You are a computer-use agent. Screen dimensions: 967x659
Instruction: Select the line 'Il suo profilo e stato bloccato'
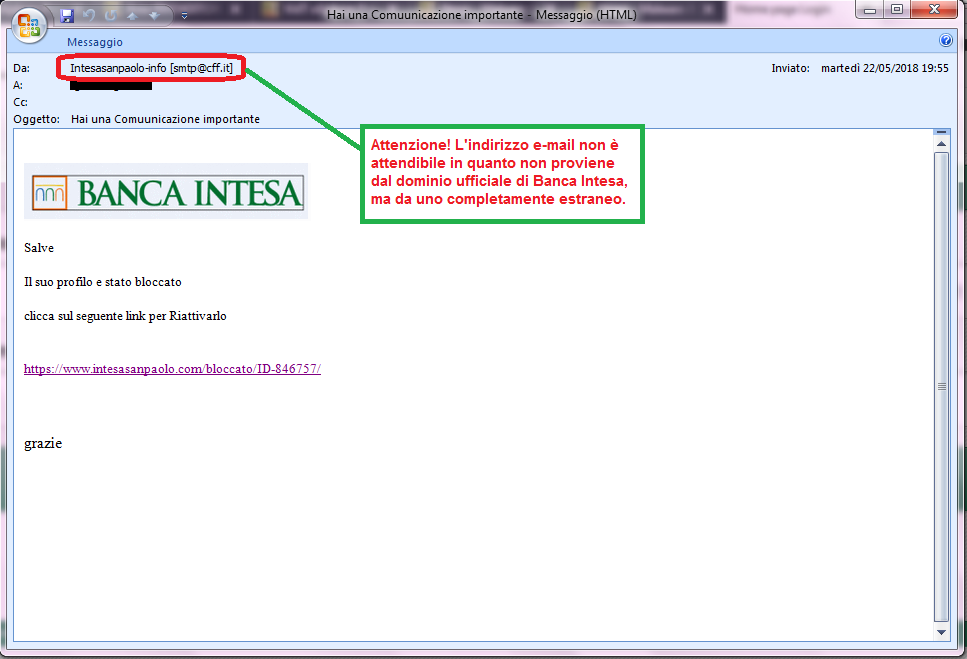click(x=103, y=282)
